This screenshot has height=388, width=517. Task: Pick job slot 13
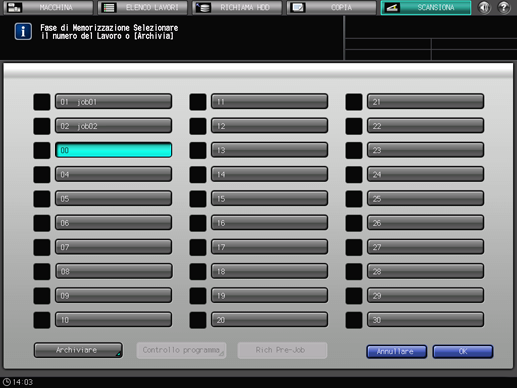(270, 150)
